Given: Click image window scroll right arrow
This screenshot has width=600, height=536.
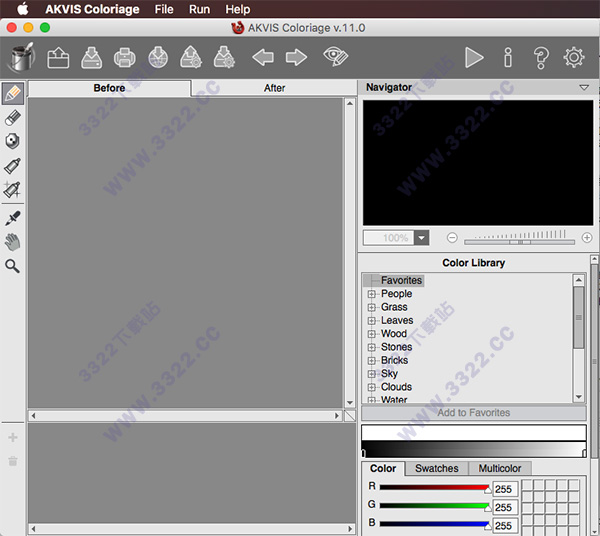Looking at the screenshot, I should (x=337, y=415).
